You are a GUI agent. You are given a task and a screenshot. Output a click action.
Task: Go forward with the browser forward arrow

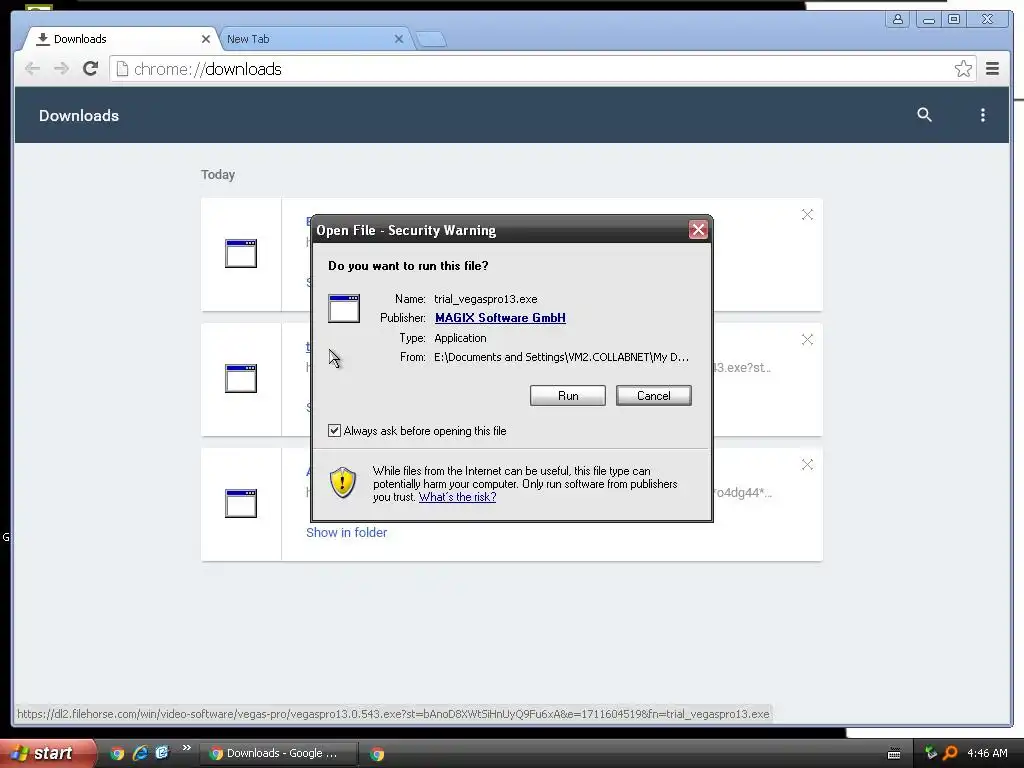61,69
